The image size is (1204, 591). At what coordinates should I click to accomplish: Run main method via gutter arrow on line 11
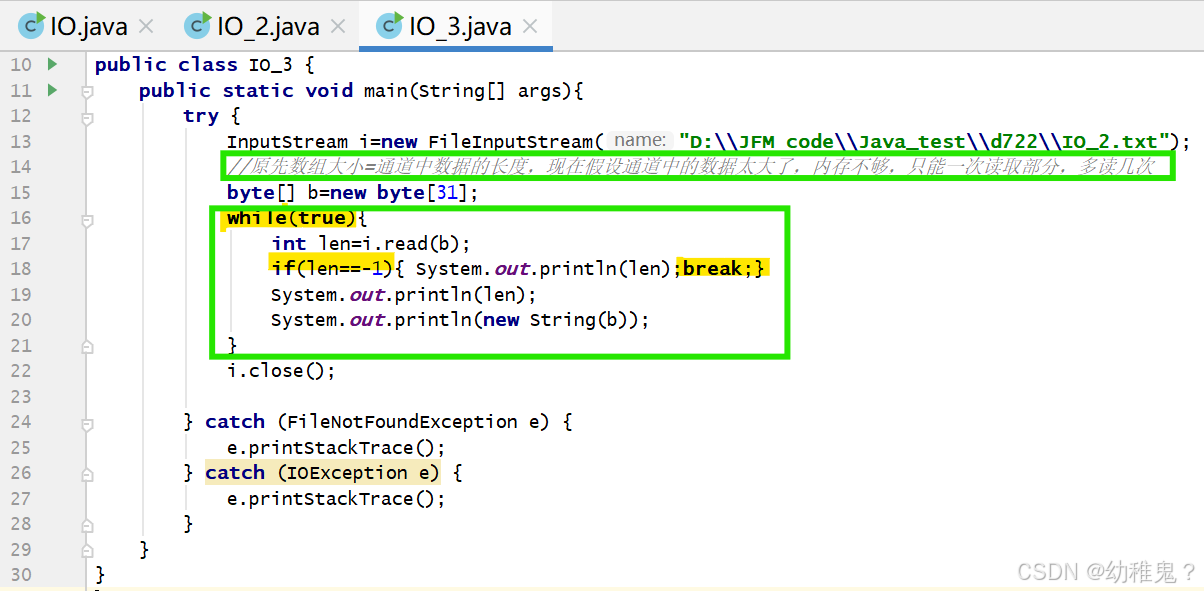click(x=52, y=90)
